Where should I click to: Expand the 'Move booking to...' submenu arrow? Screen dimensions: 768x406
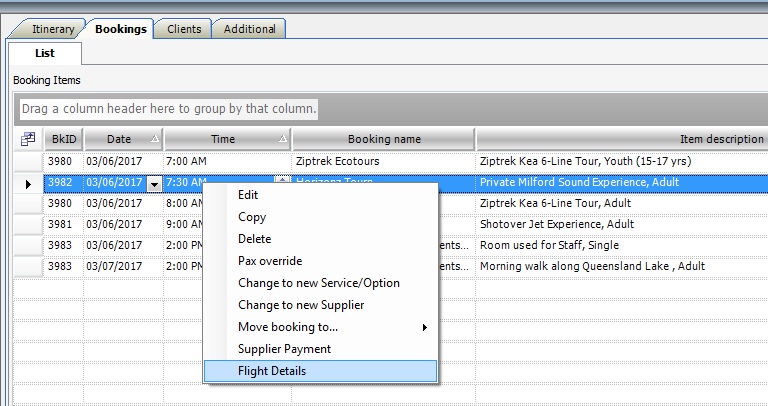(425, 327)
